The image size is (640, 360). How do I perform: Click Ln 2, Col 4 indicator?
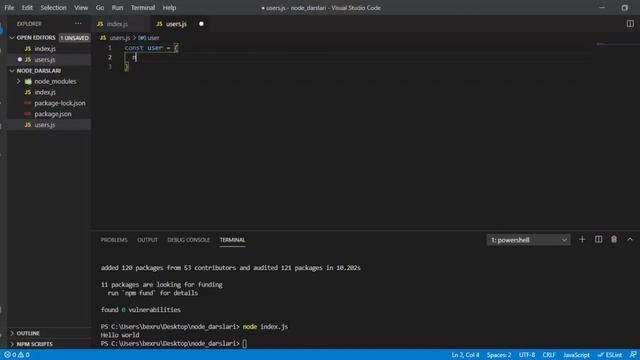click(x=465, y=355)
